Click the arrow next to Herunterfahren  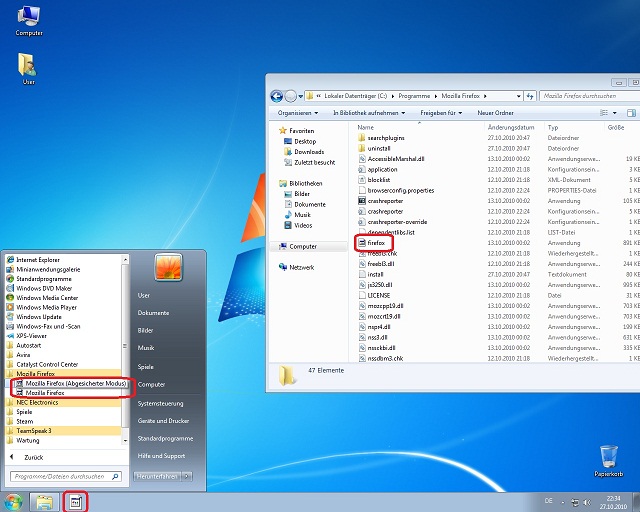point(187,476)
